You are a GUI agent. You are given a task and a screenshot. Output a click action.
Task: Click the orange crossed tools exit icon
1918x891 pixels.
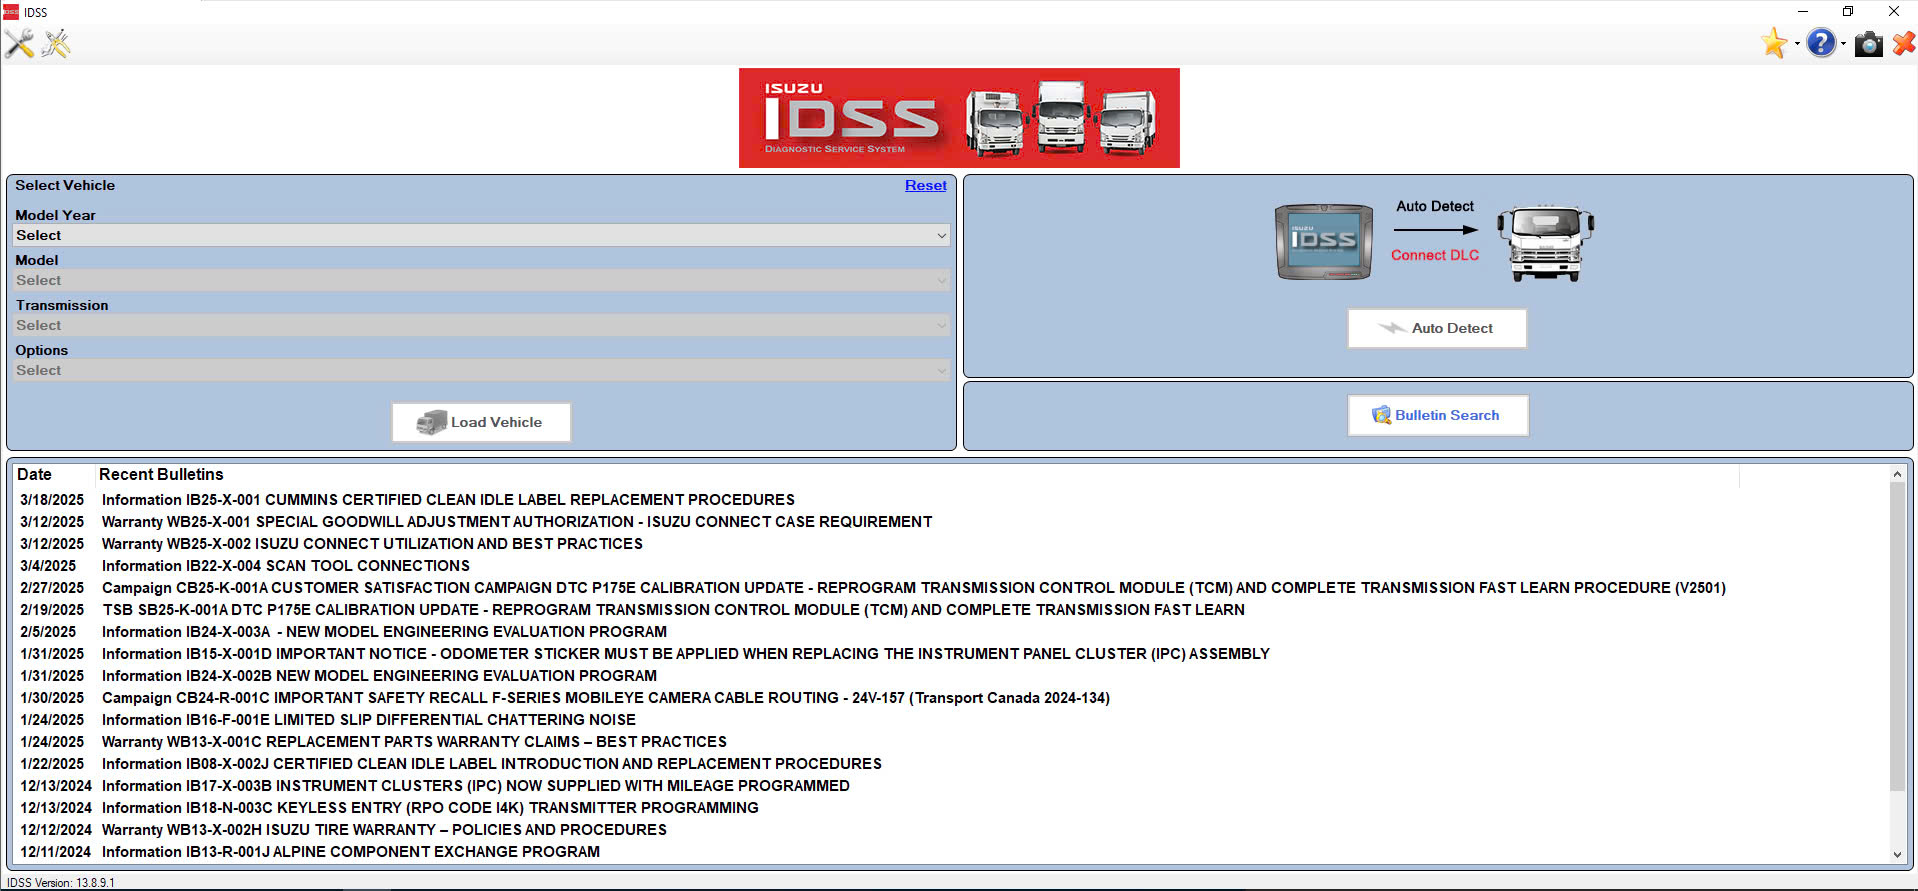click(x=1904, y=43)
